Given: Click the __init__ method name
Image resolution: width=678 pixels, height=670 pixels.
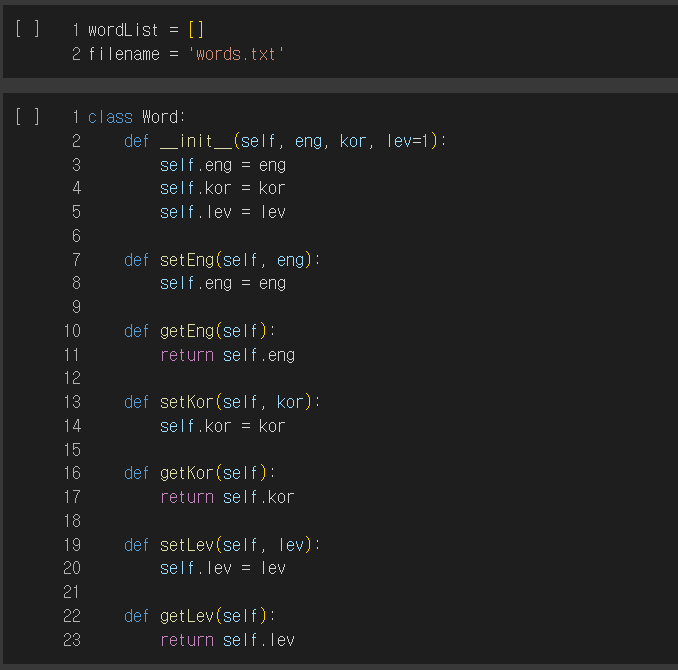Looking at the screenshot, I should pos(196,141).
